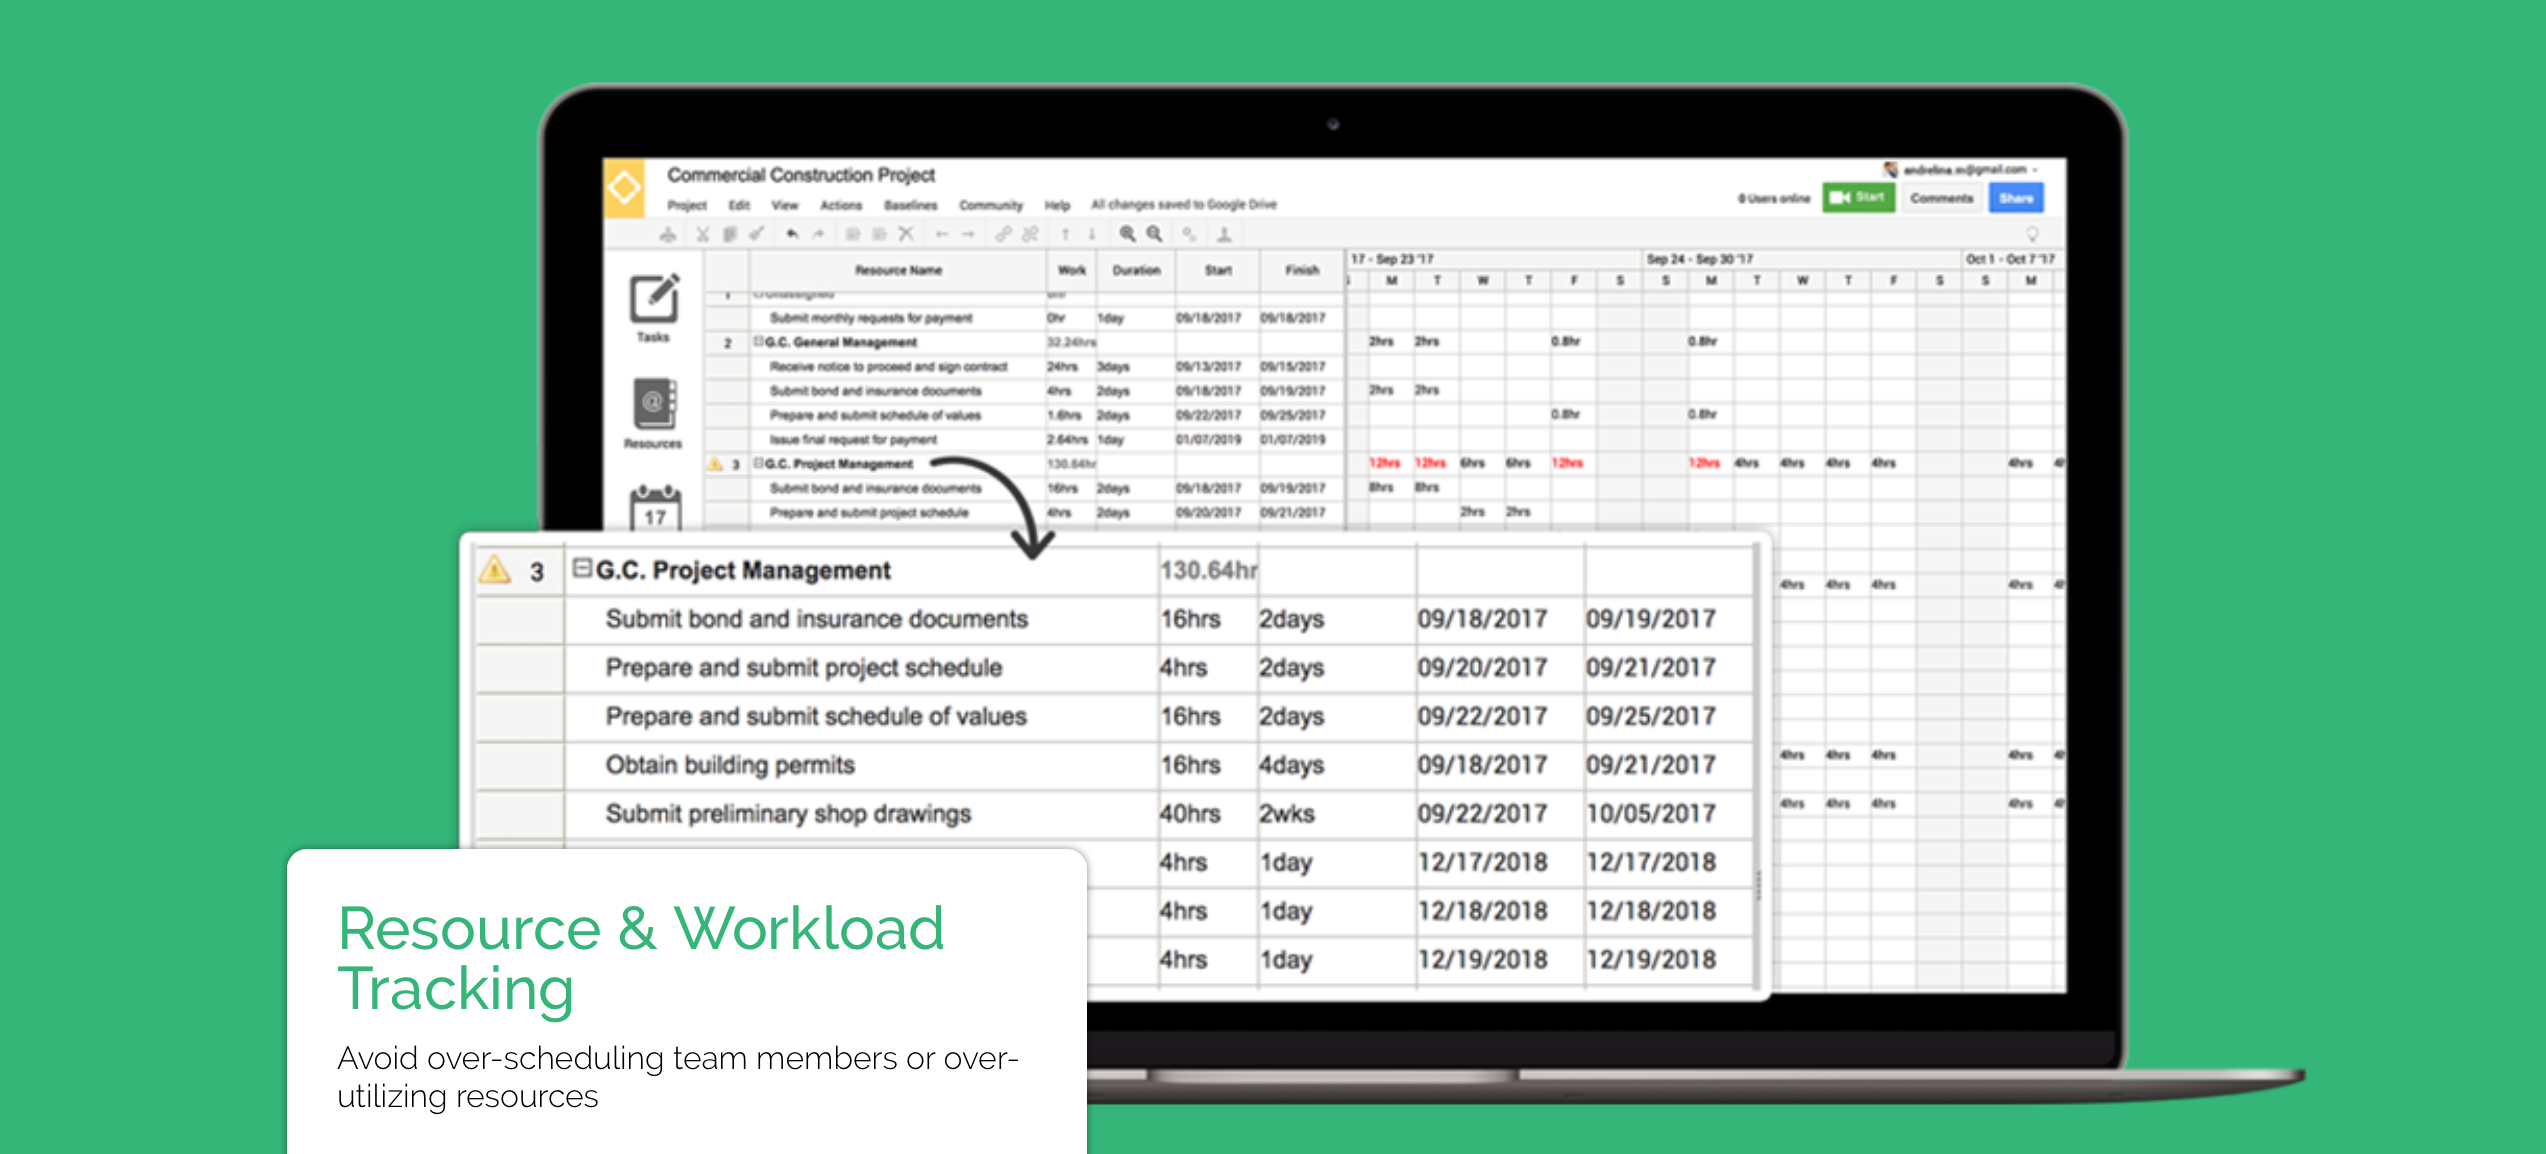Click the '09/15/2017' finish date cell
Viewport: 2546px width, 1154px height.
tap(1292, 367)
